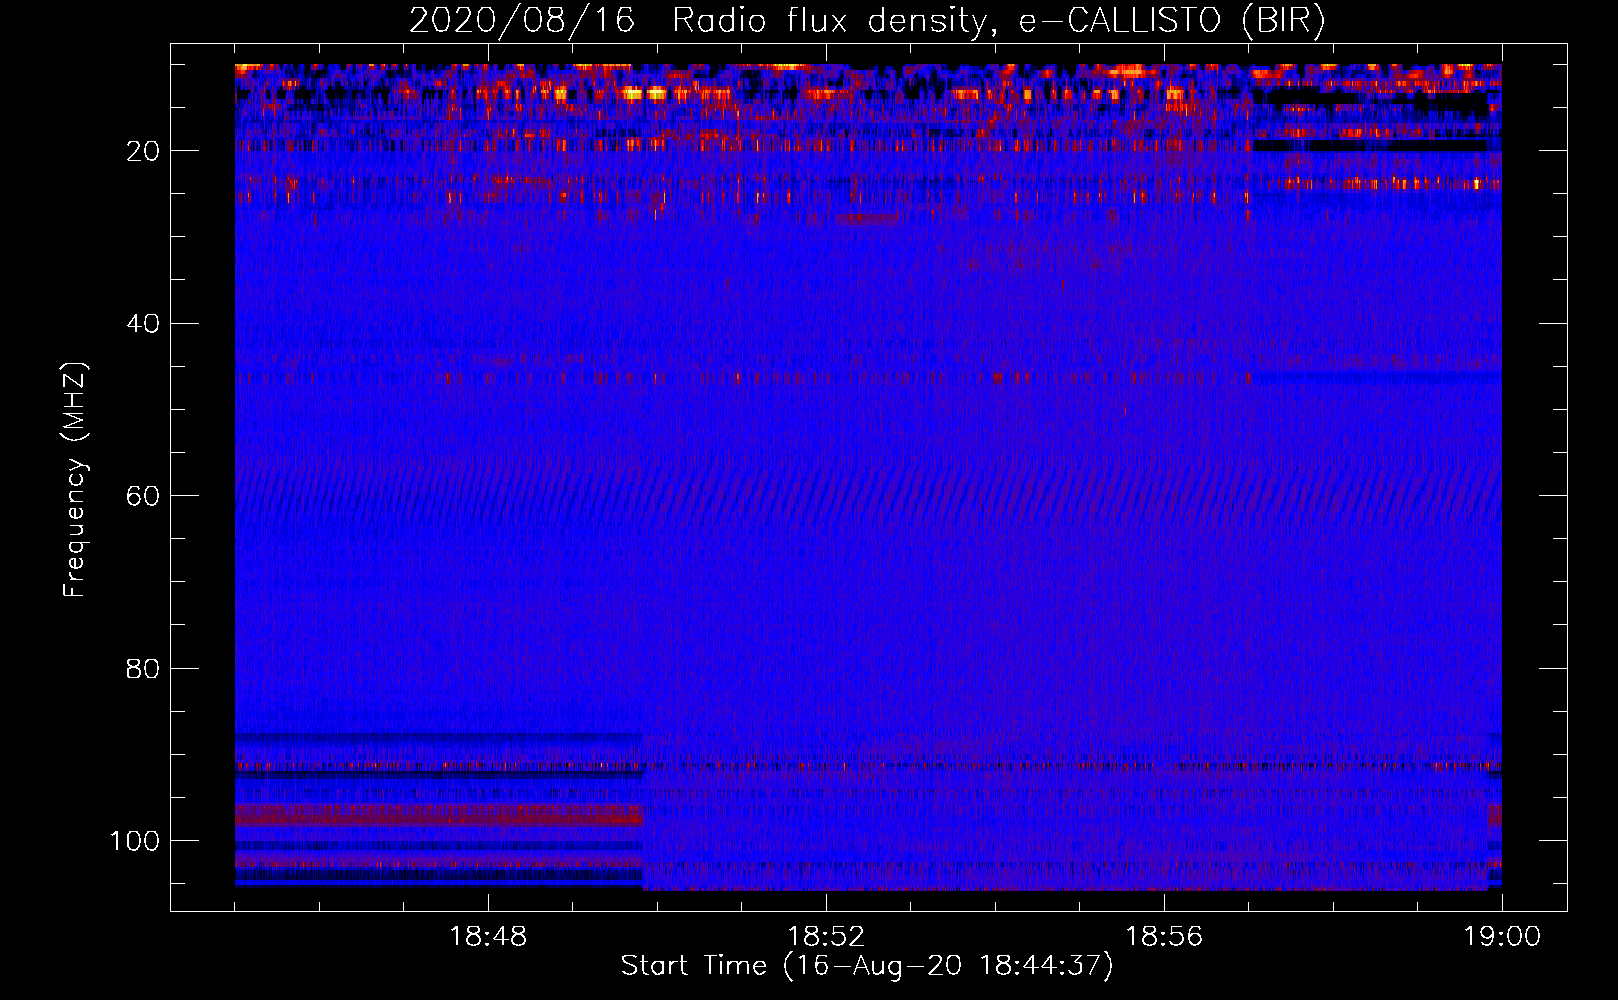This screenshot has height=1000, width=1618.
Task: Click the 40 frequency tick label
Action: point(143,324)
